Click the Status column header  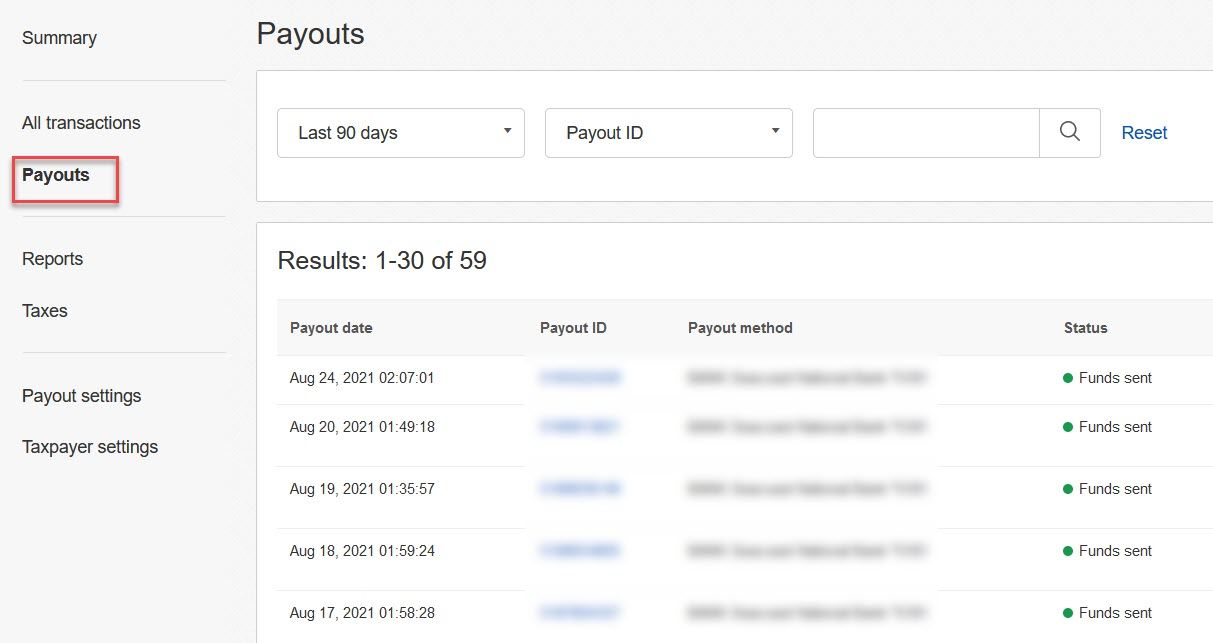click(x=1085, y=328)
